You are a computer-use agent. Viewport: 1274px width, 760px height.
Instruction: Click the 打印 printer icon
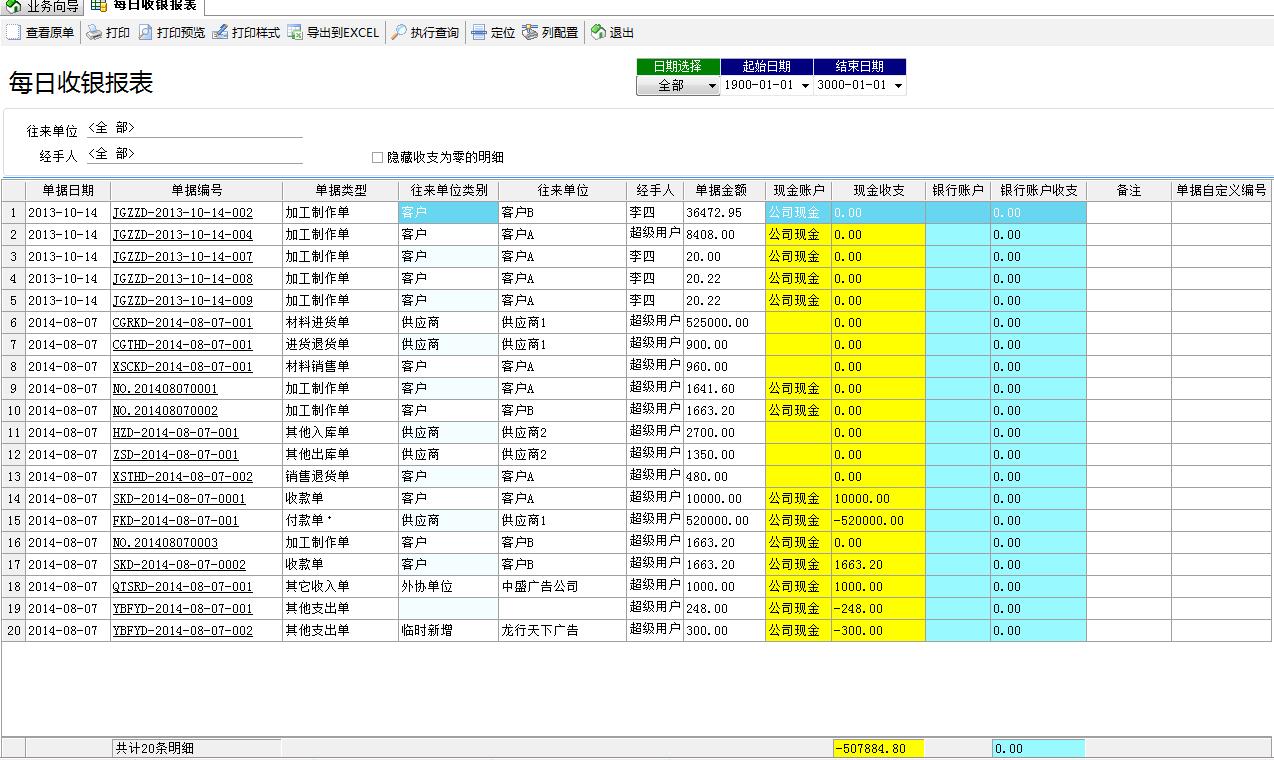pyautogui.click(x=94, y=33)
